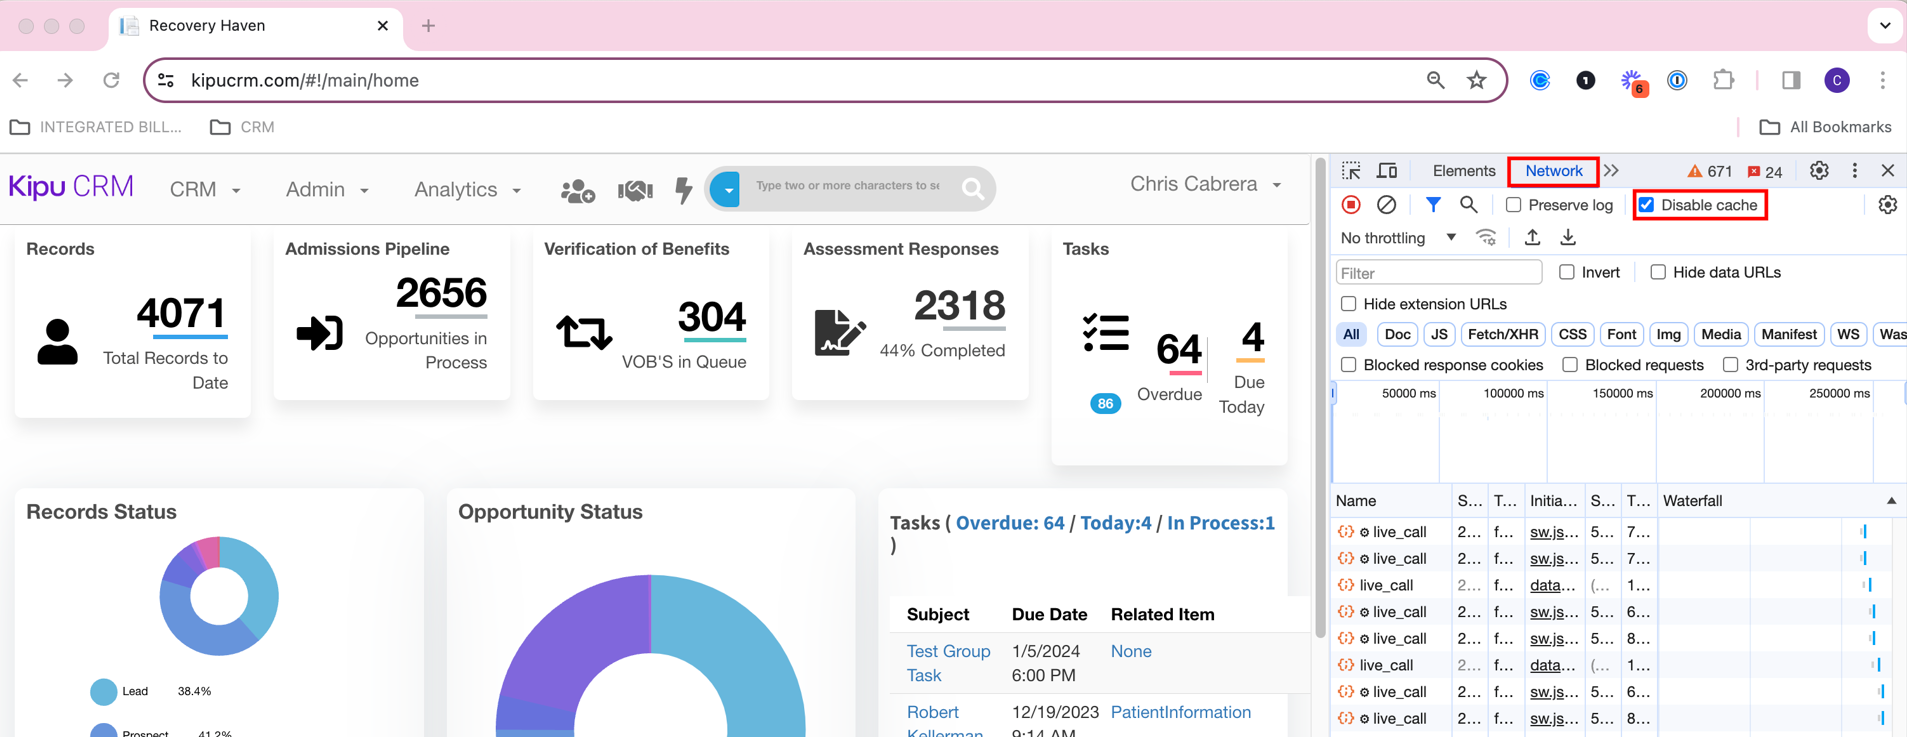Uncheck the Disable cache checkbox
The height and width of the screenshot is (737, 1907).
tap(1646, 205)
